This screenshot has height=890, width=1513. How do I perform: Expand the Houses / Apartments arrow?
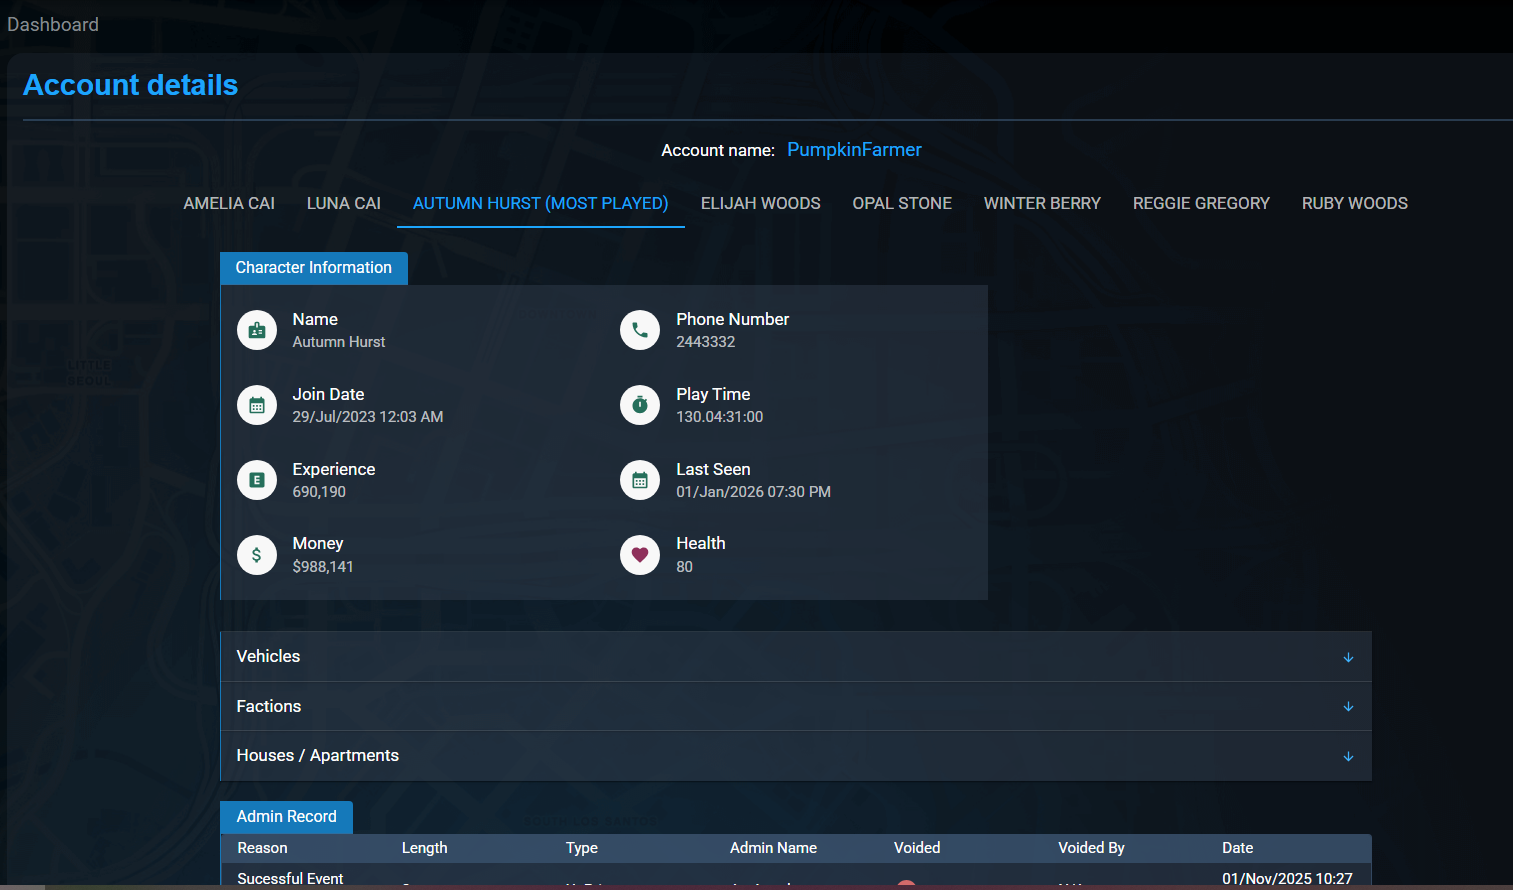click(1348, 756)
